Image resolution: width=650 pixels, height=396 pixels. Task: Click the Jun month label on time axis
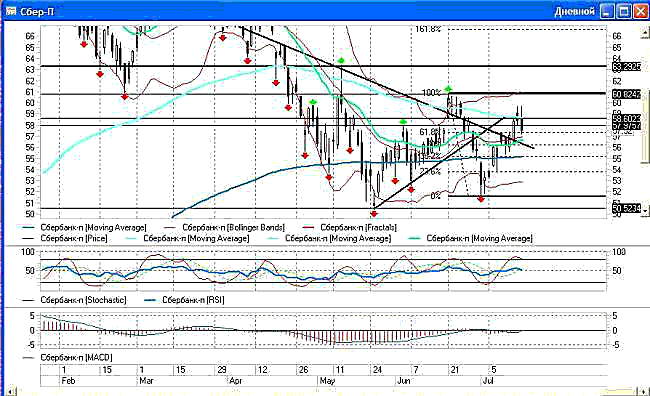tap(403, 381)
